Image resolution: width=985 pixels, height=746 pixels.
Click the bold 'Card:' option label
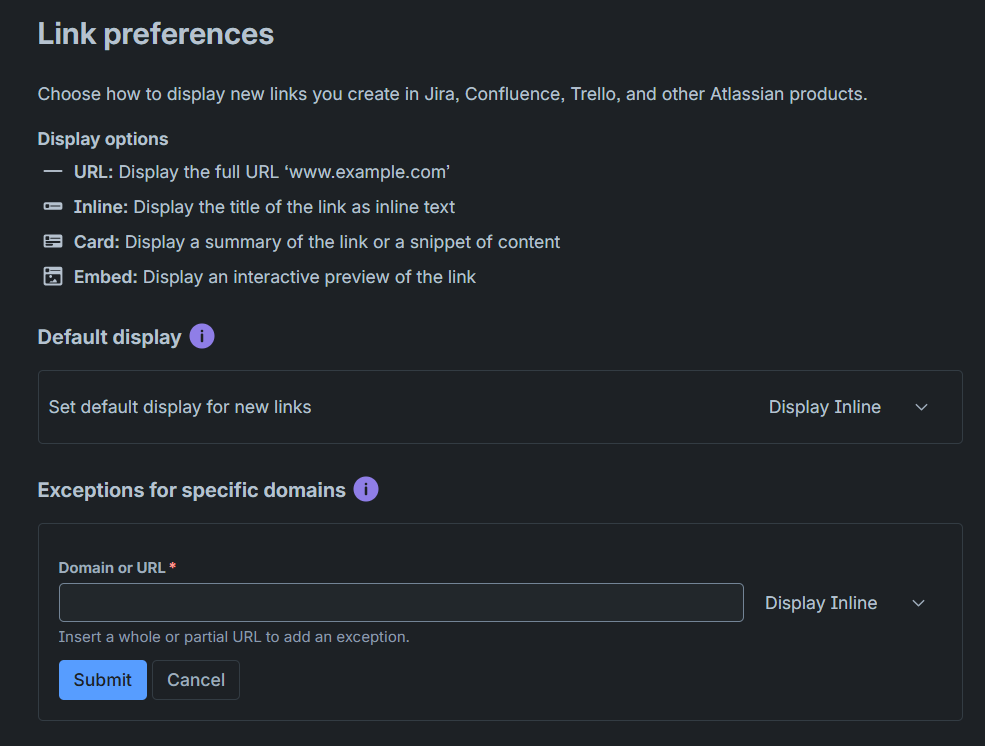click(97, 242)
